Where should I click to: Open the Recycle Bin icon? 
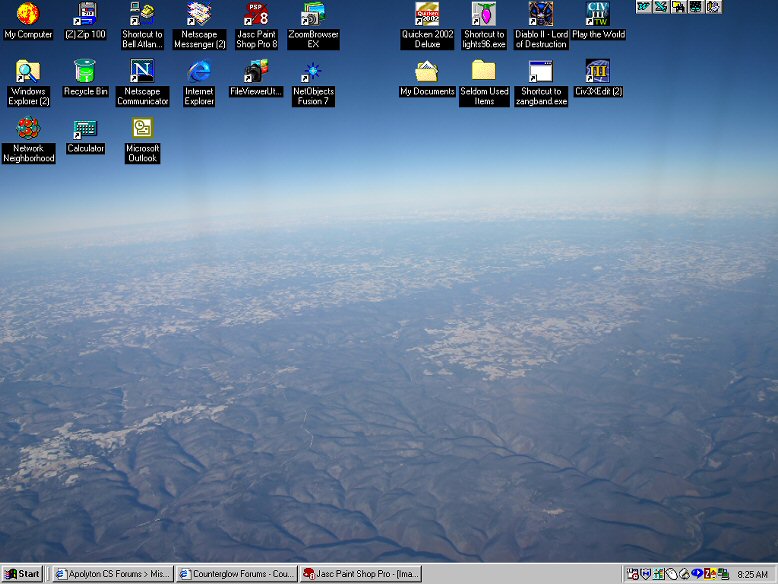(85, 71)
